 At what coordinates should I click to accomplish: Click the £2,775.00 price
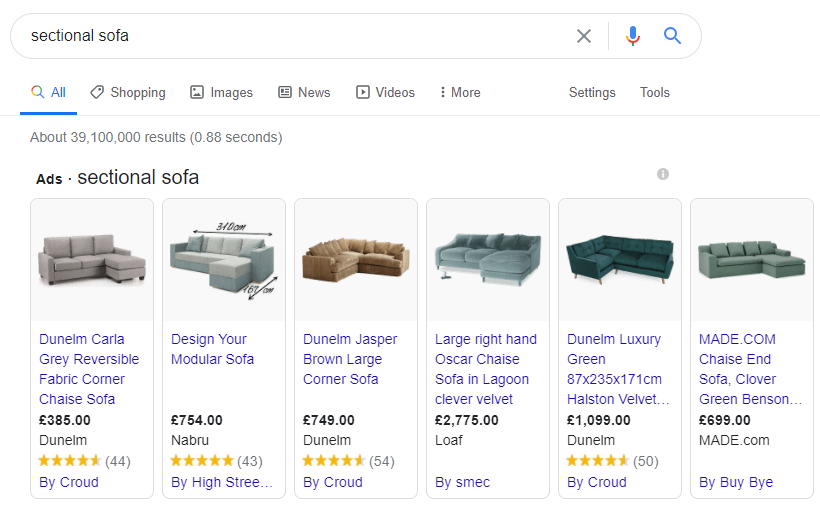466,420
